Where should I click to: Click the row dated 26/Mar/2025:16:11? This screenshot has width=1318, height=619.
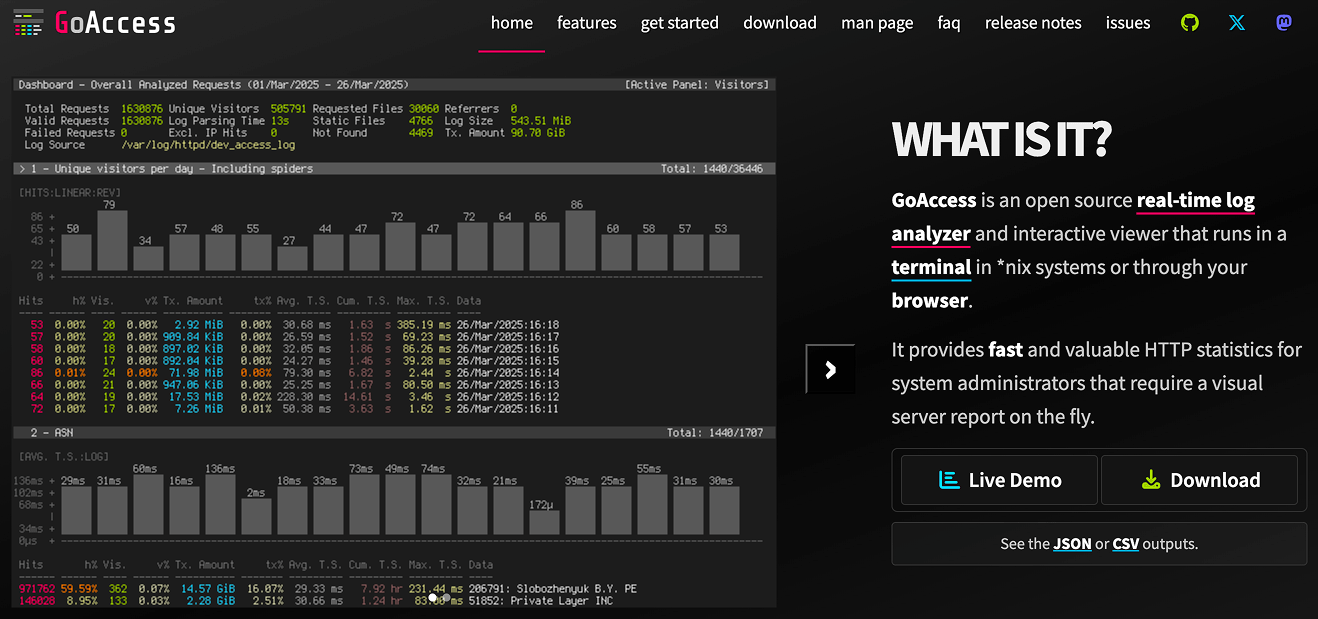click(x=290, y=409)
